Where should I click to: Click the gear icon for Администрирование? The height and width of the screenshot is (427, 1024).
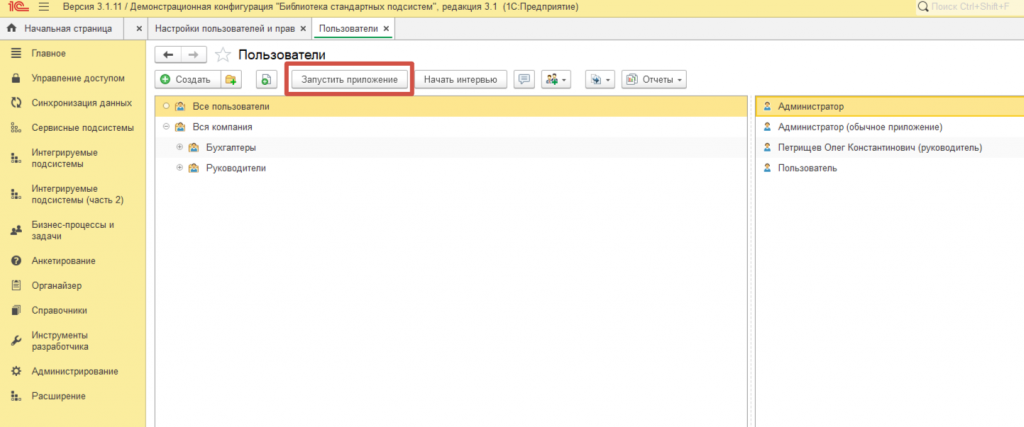[17, 371]
